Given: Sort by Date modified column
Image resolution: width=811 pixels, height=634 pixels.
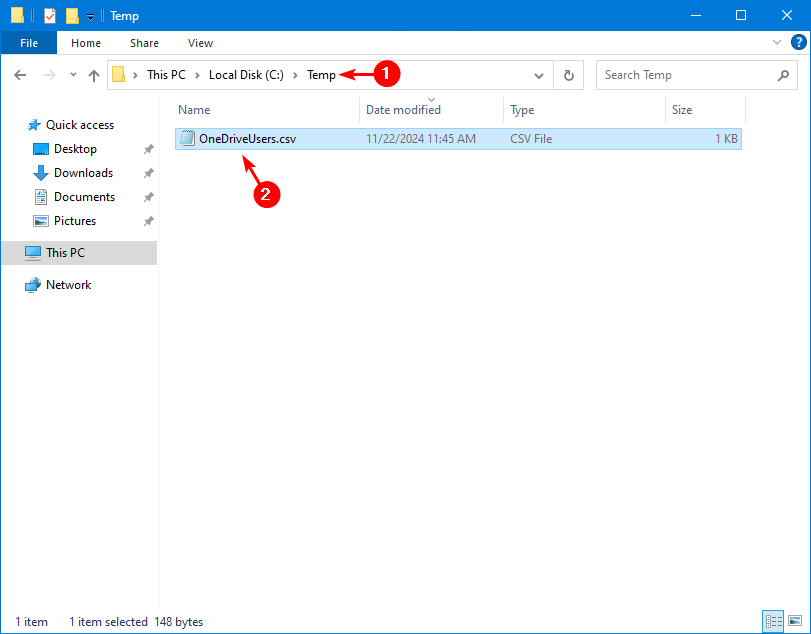Looking at the screenshot, I should (403, 110).
